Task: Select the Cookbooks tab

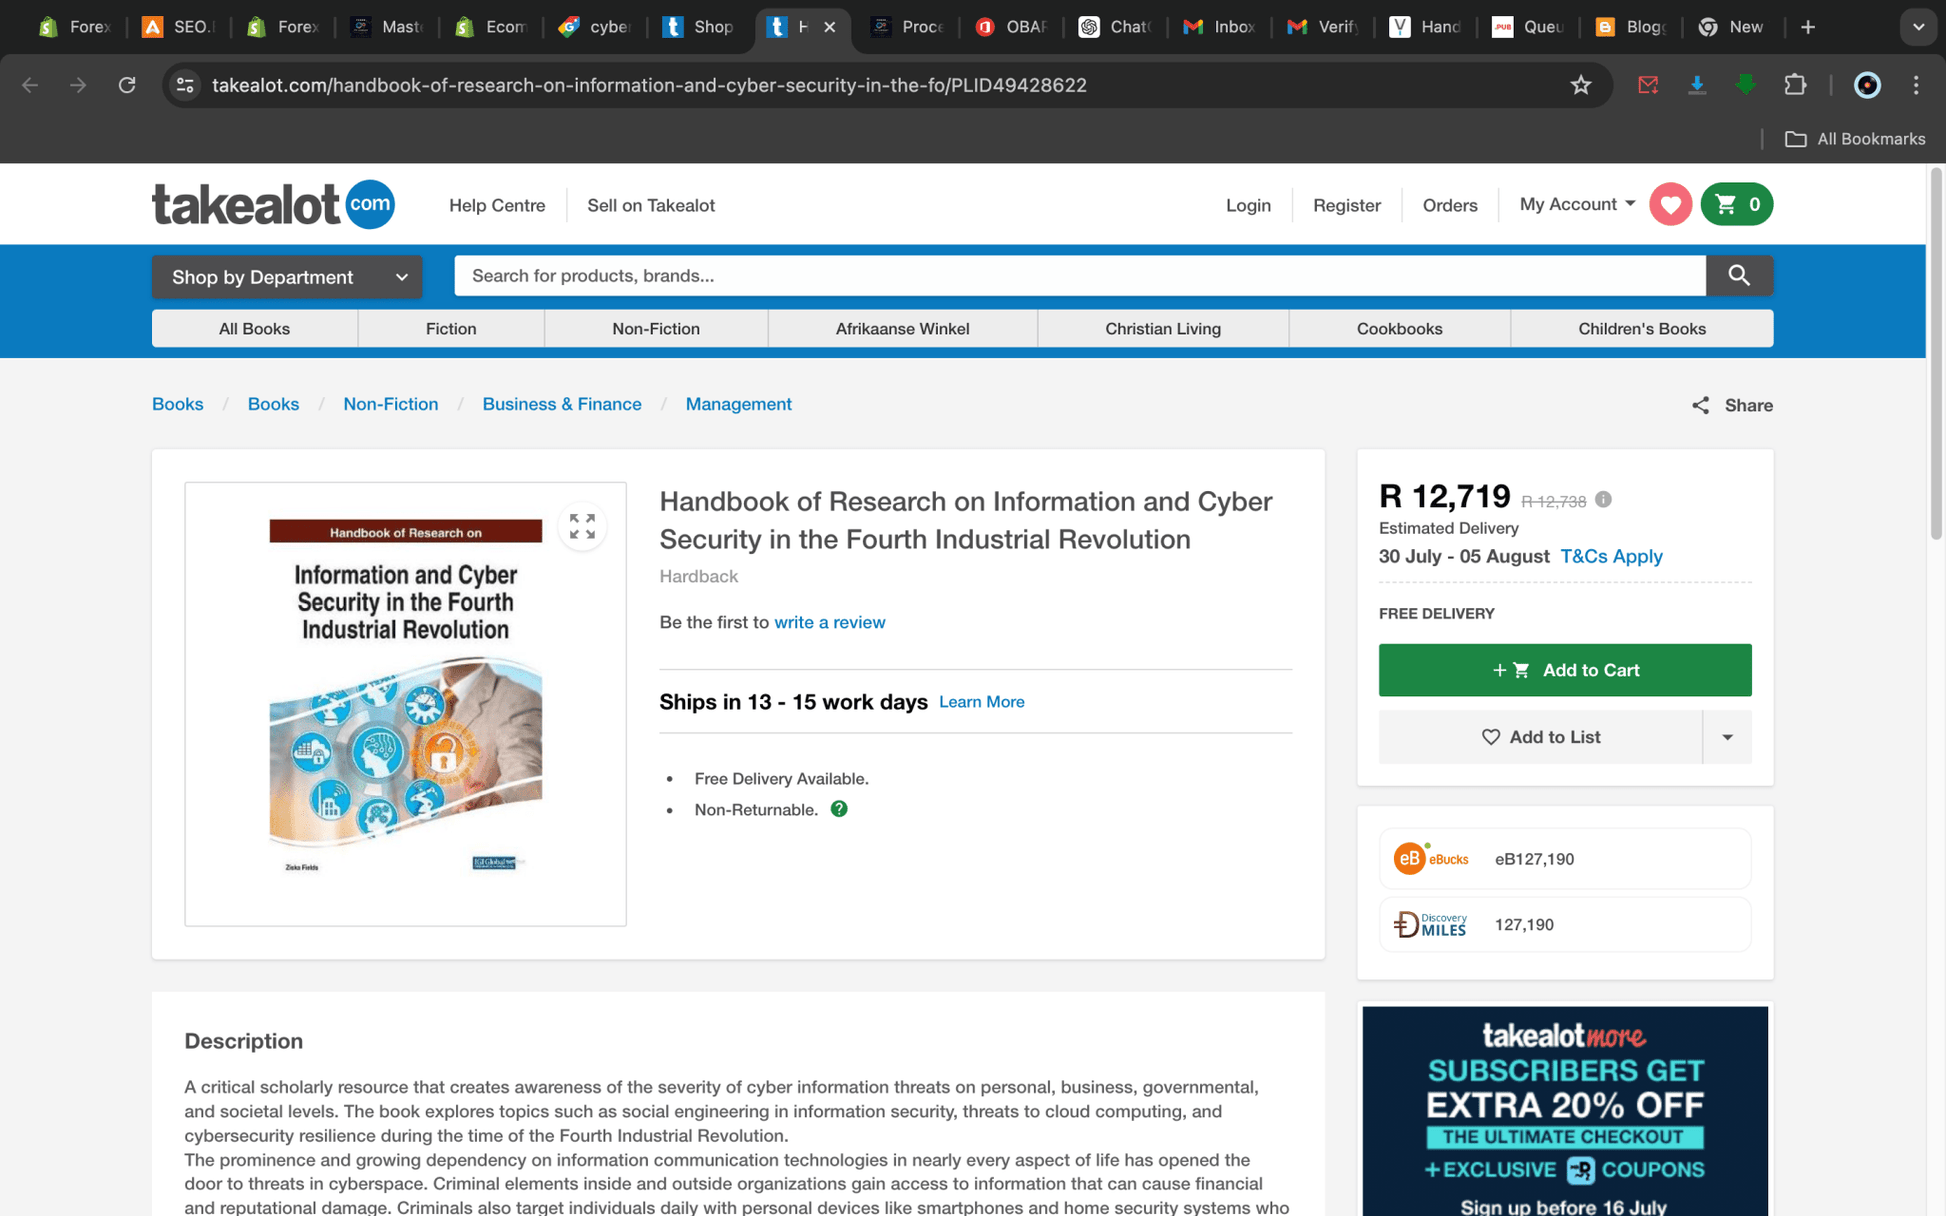Action: (x=1399, y=328)
